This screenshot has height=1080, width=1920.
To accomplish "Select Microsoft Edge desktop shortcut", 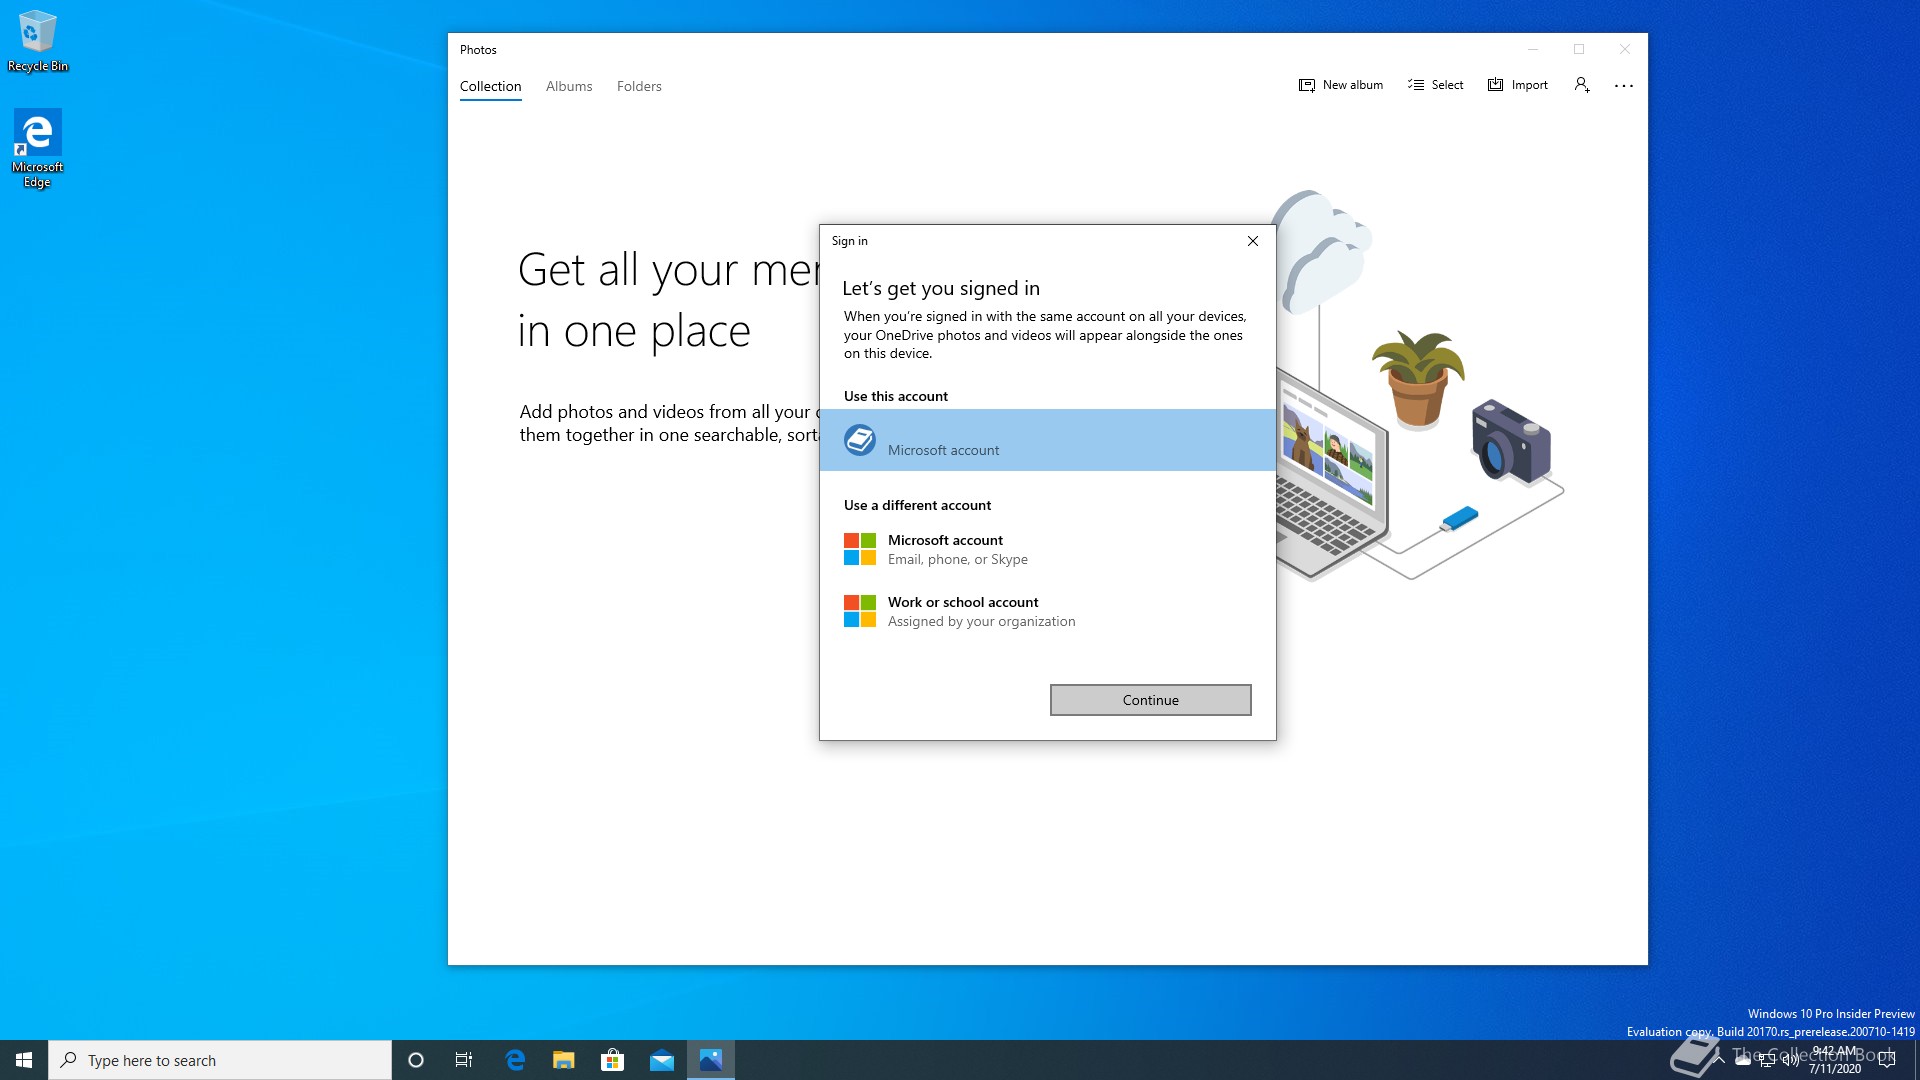I will pyautogui.click(x=37, y=149).
